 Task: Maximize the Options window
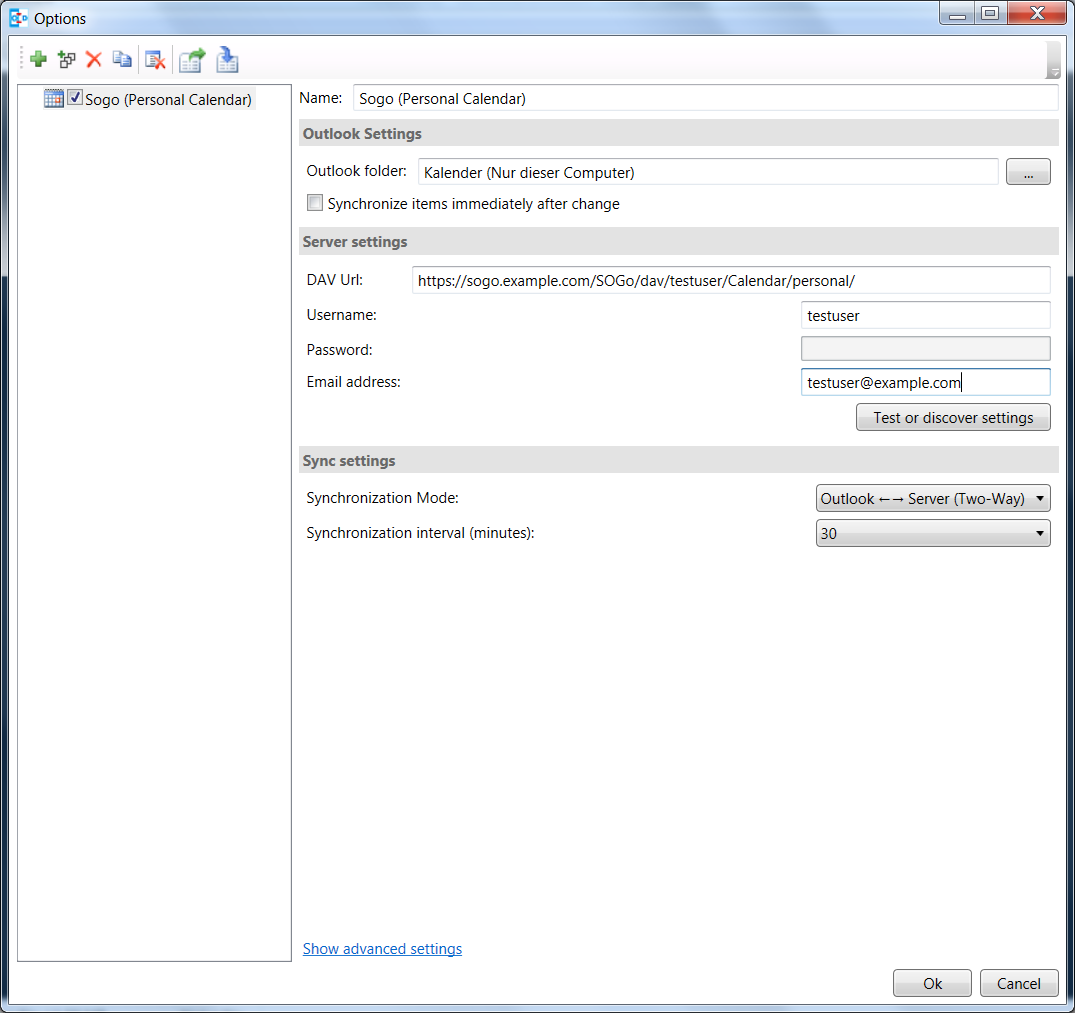(991, 14)
